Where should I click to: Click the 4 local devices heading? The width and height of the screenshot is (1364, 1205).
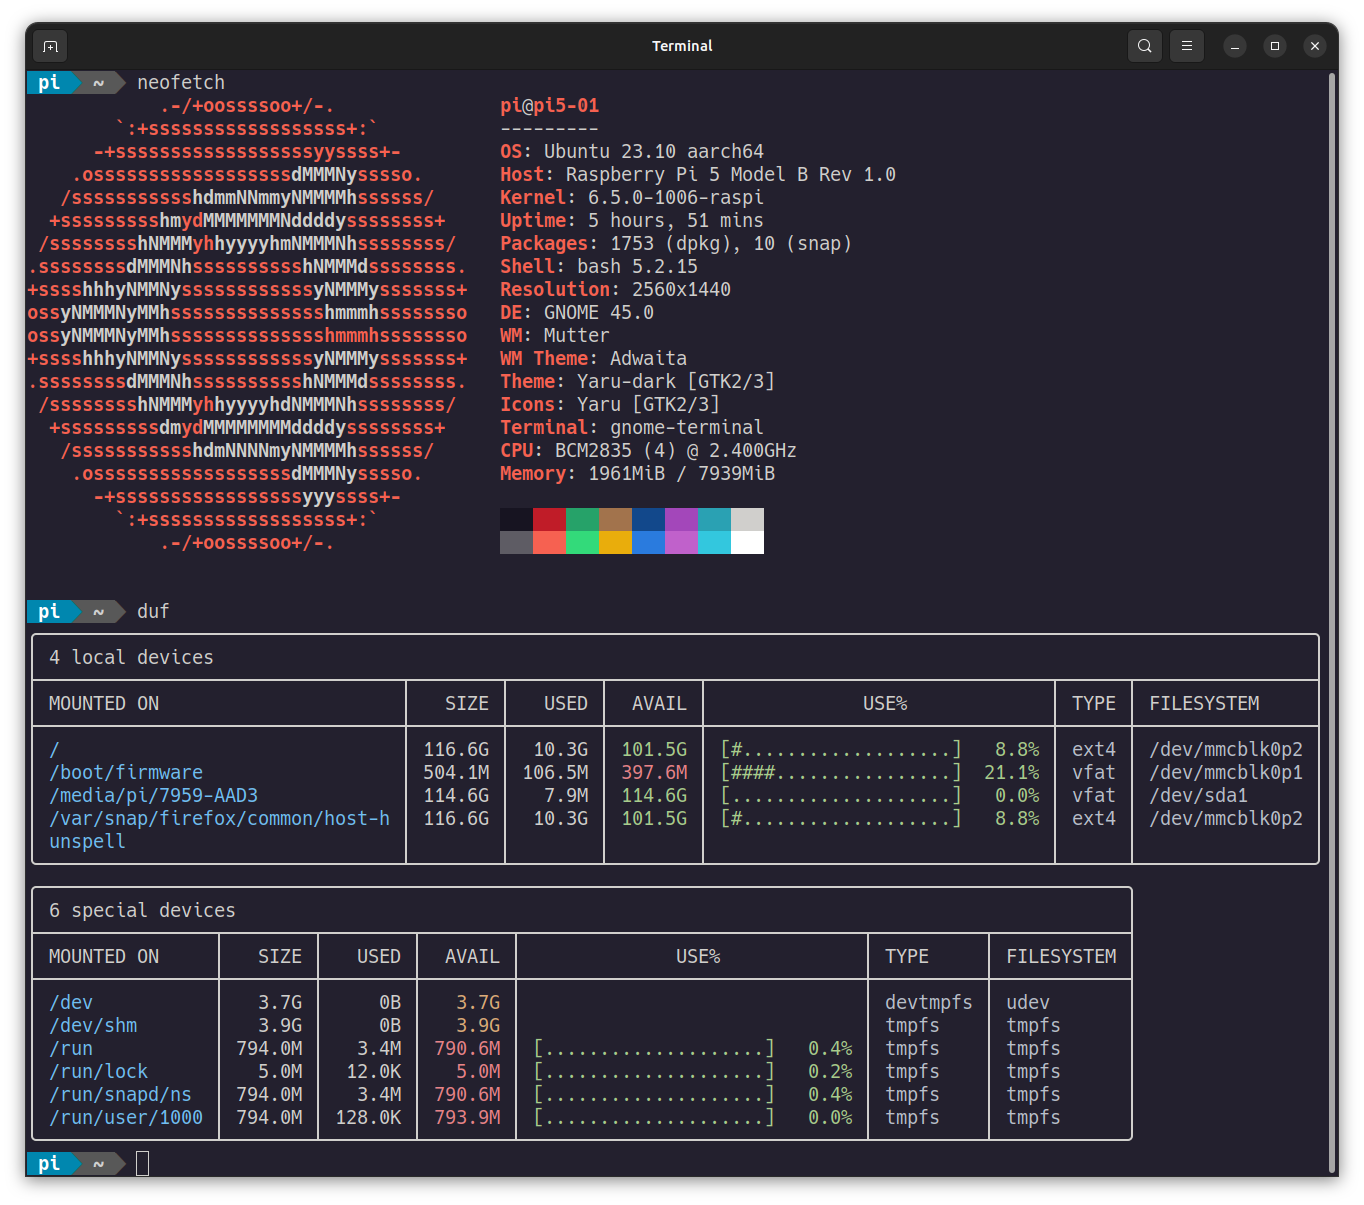pos(131,657)
